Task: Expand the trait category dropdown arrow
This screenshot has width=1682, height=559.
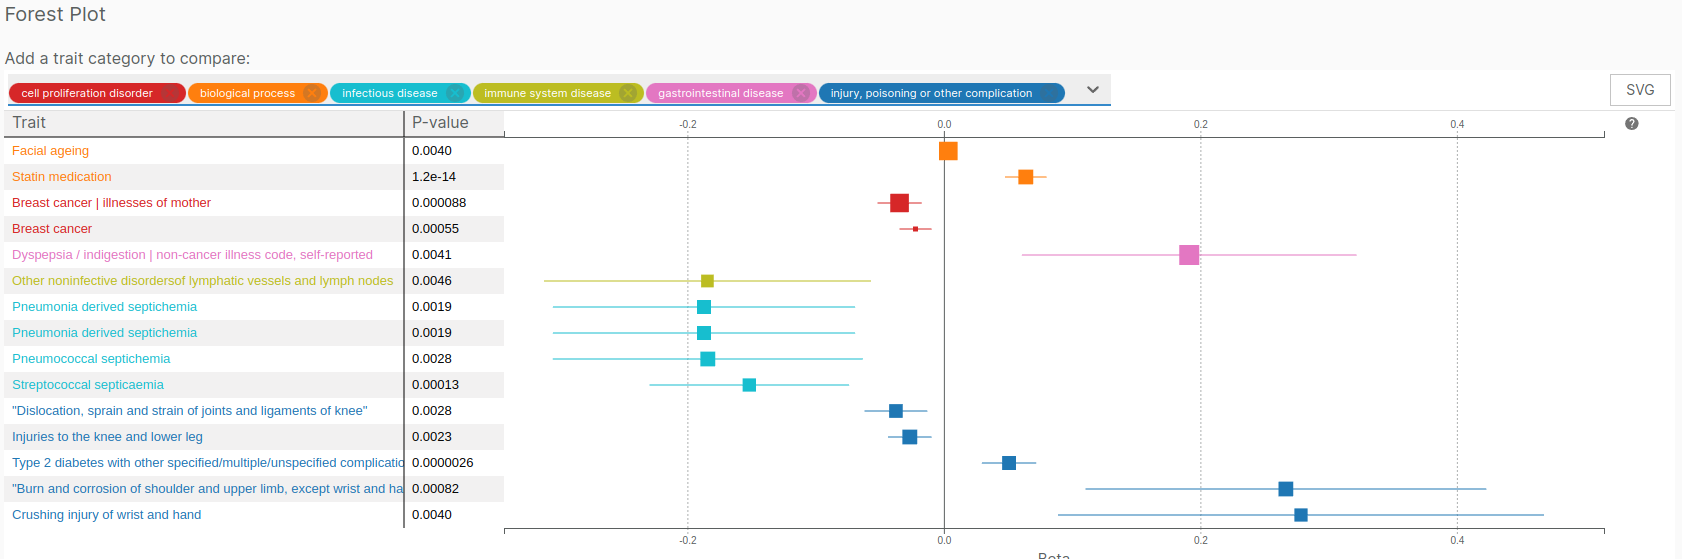Action: pos(1093,90)
